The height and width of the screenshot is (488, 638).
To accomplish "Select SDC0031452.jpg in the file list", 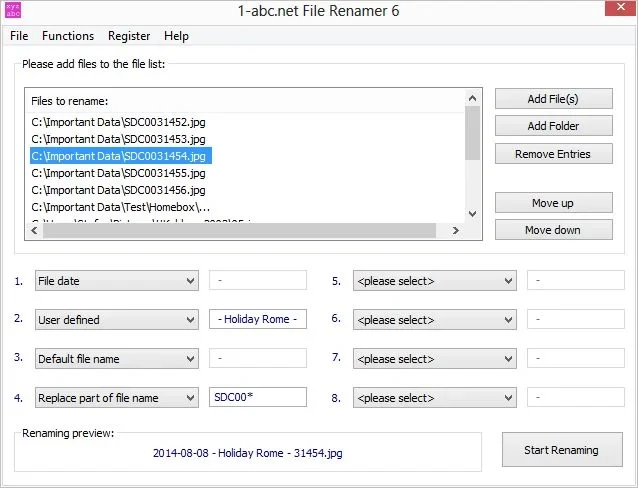I will pos(118,121).
